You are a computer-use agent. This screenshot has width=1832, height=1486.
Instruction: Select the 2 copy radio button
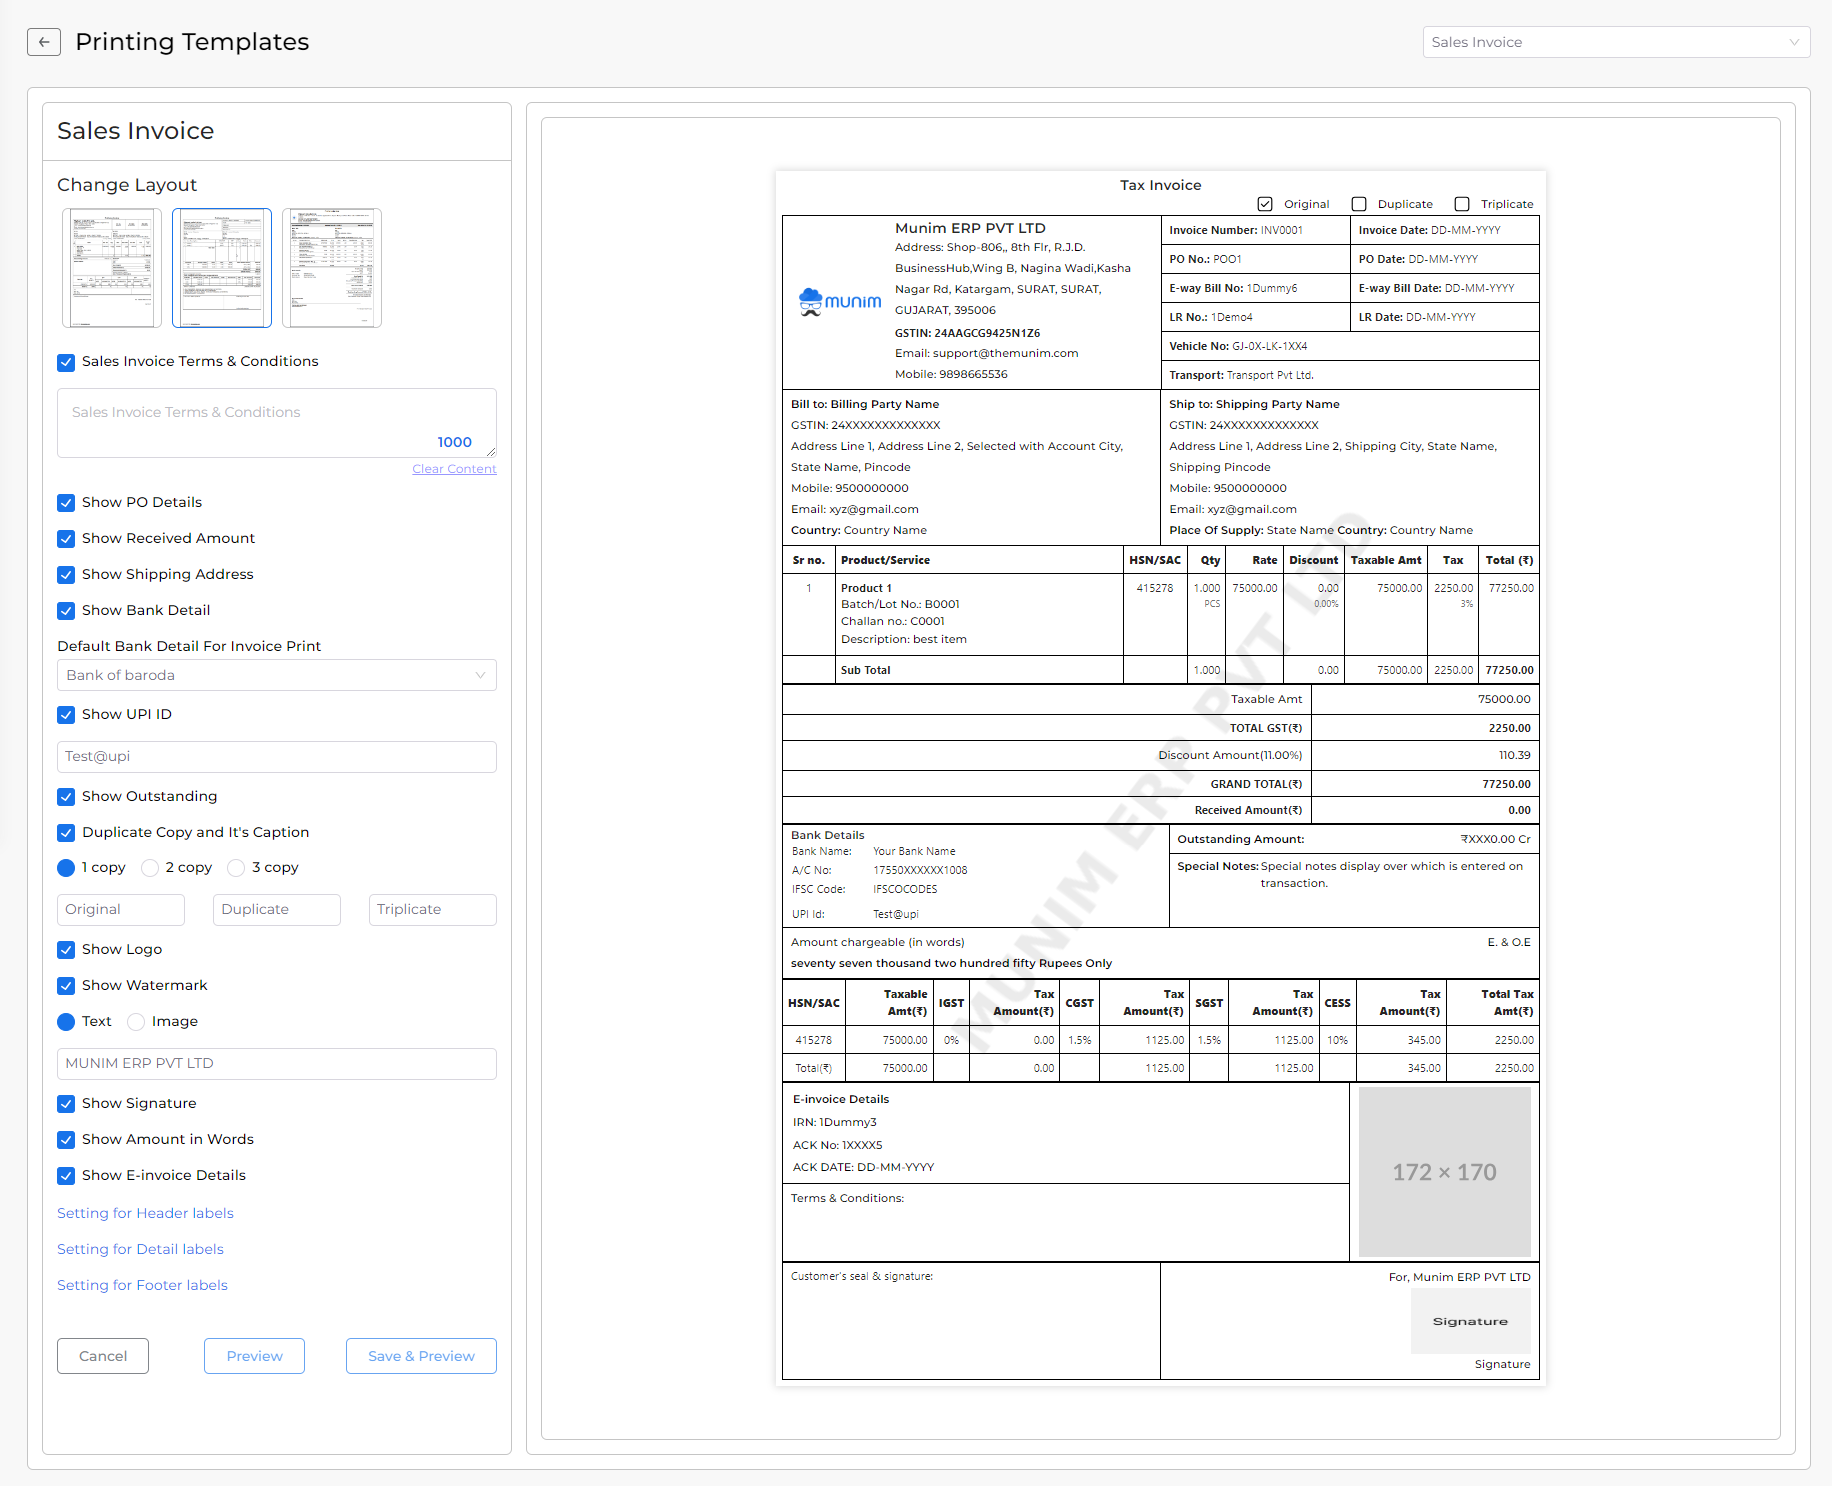pos(150,867)
